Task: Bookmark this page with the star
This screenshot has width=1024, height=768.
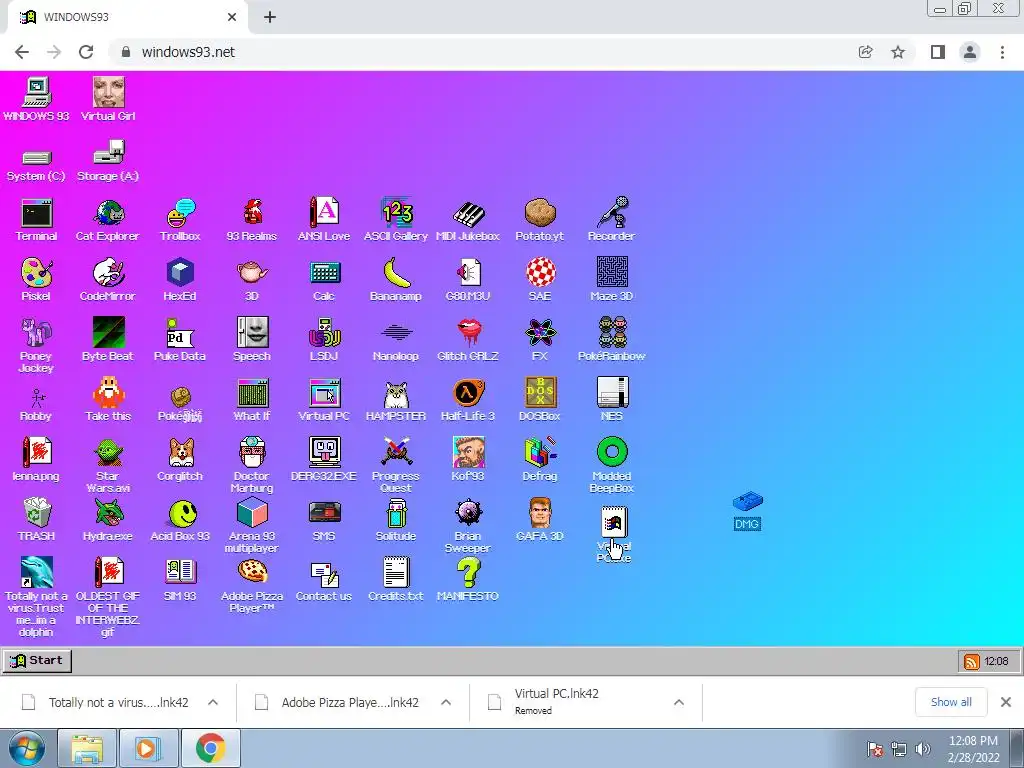Action: (x=898, y=52)
